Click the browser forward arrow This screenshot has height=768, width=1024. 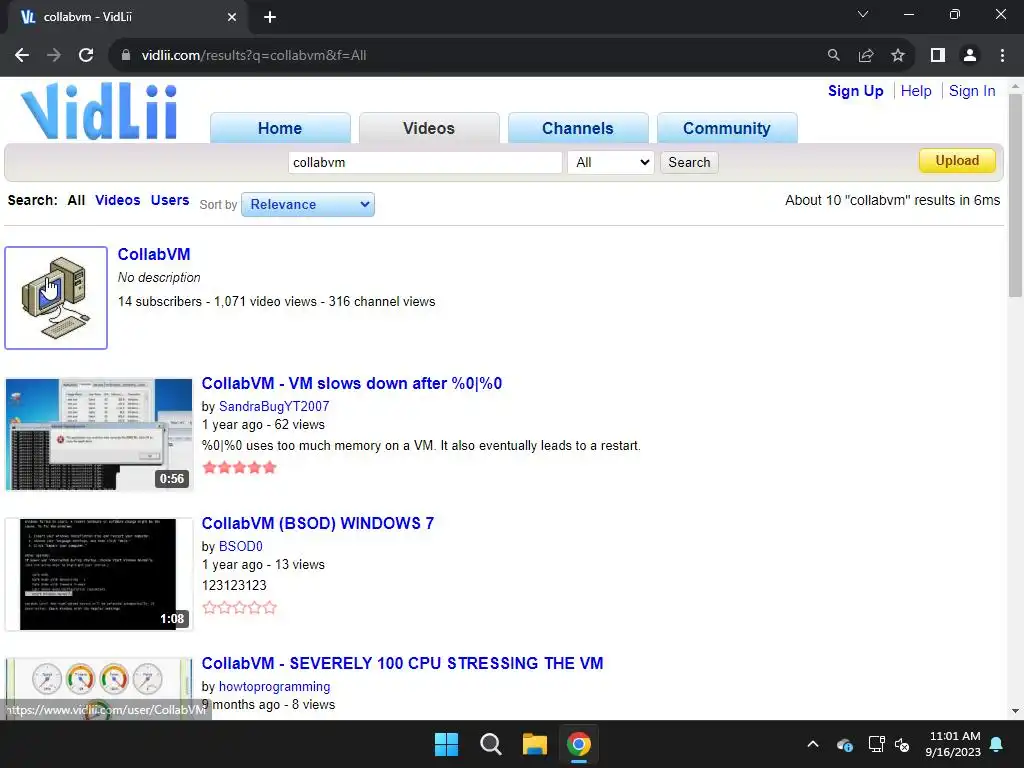54,56
